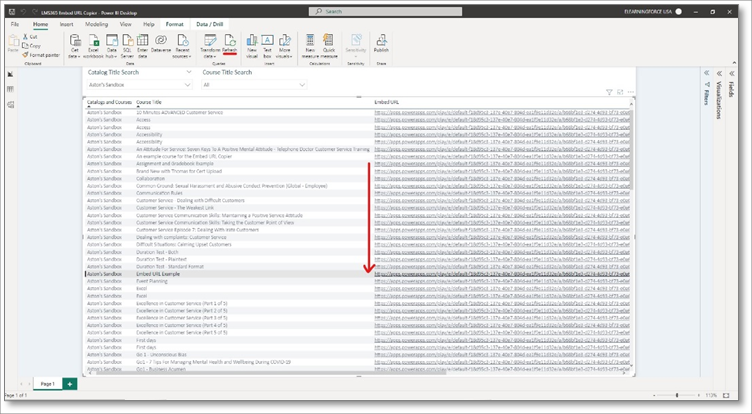
Task: Click the Transform data icon
Action: tap(211, 44)
